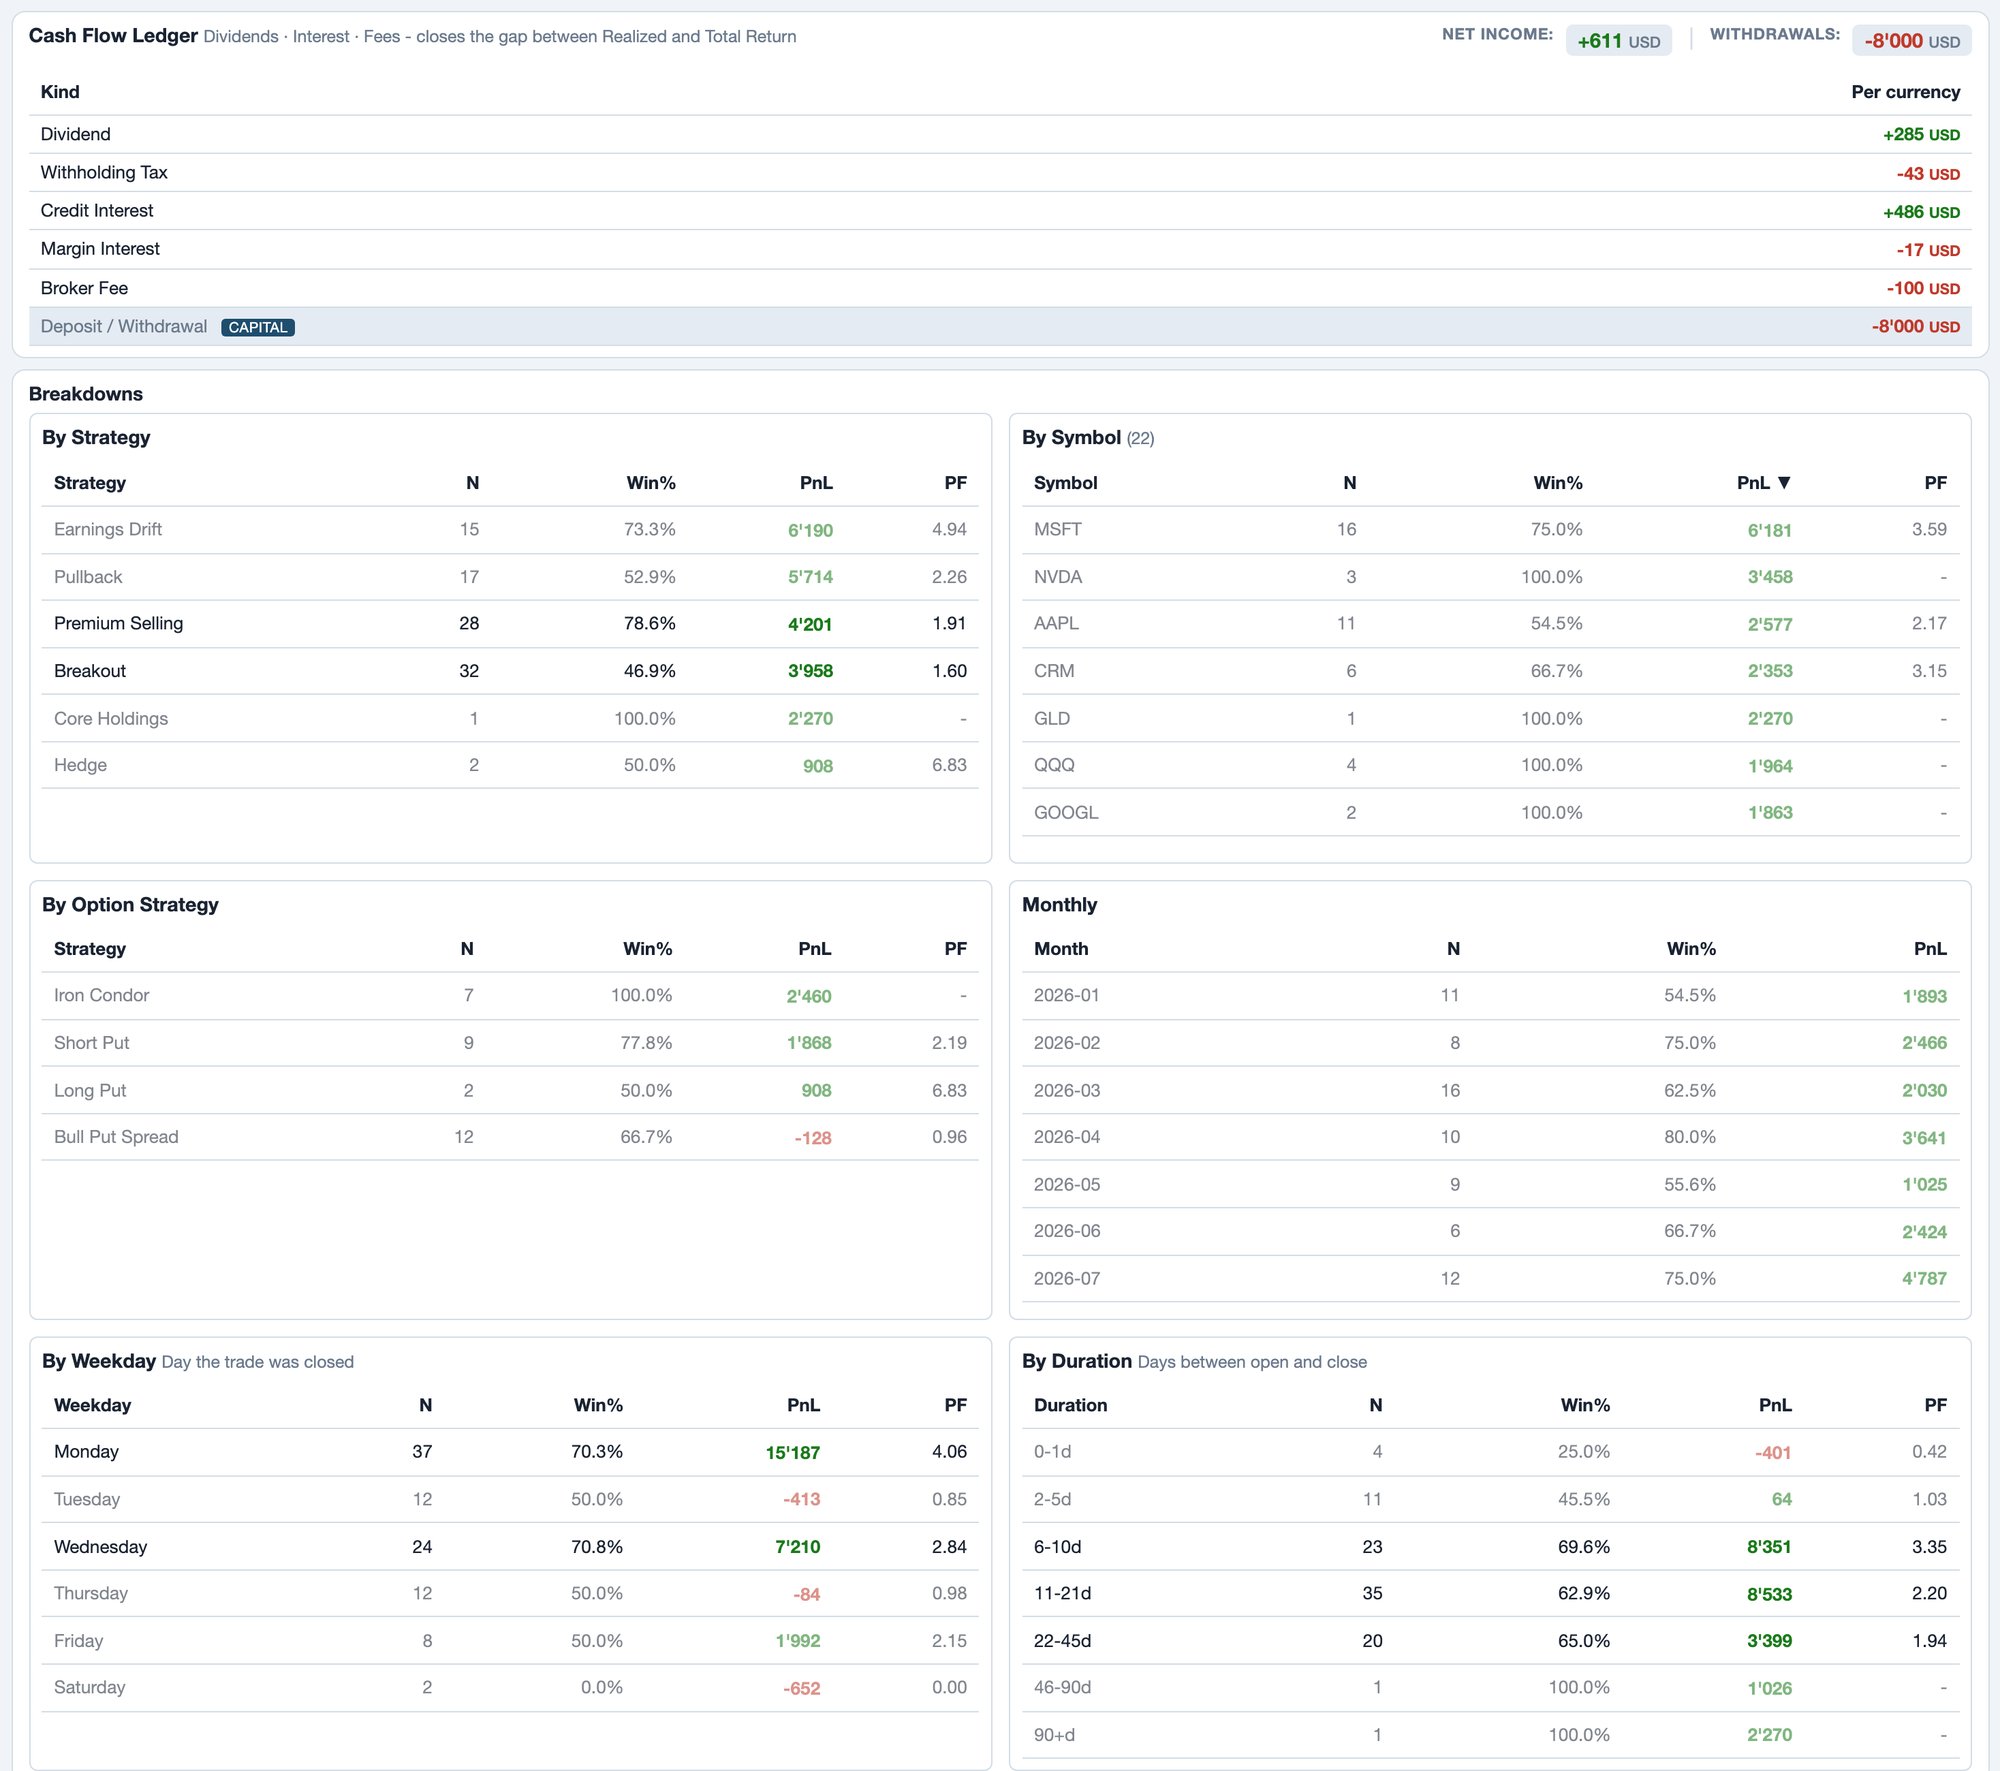This screenshot has height=1771, width=2000.
Task: Click the MSFT symbol row
Action: point(1490,530)
